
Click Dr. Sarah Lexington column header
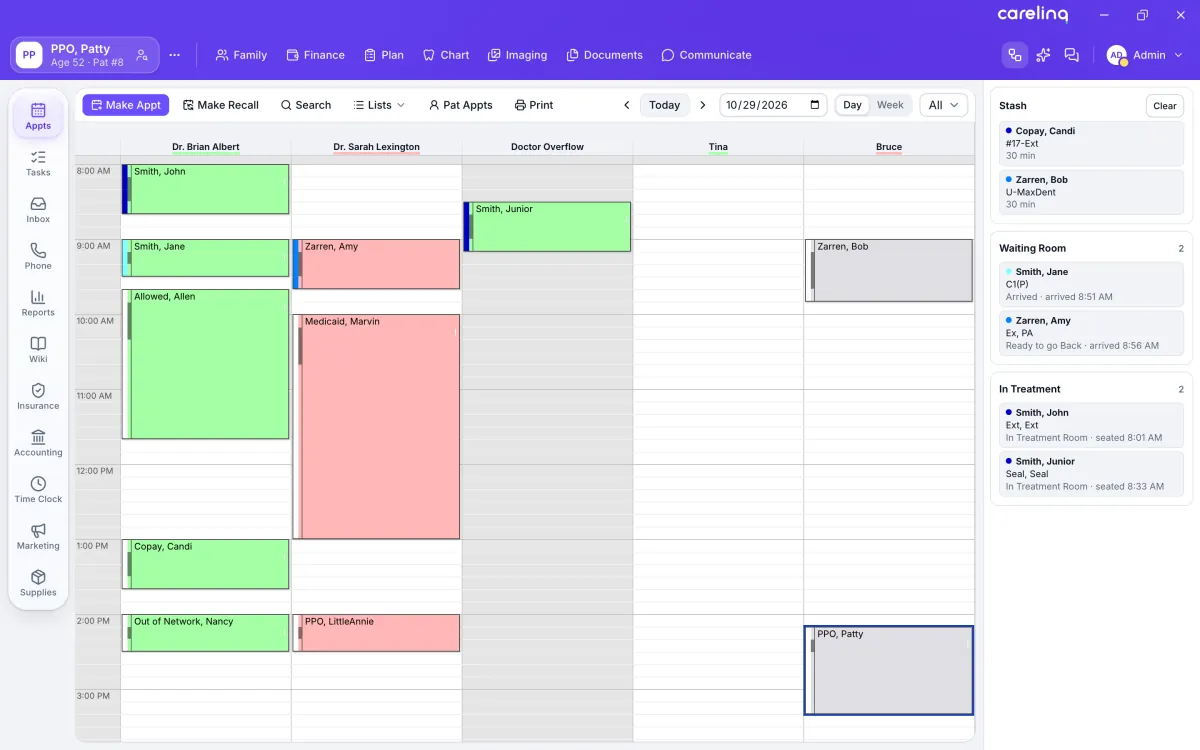pyautogui.click(x=376, y=147)
